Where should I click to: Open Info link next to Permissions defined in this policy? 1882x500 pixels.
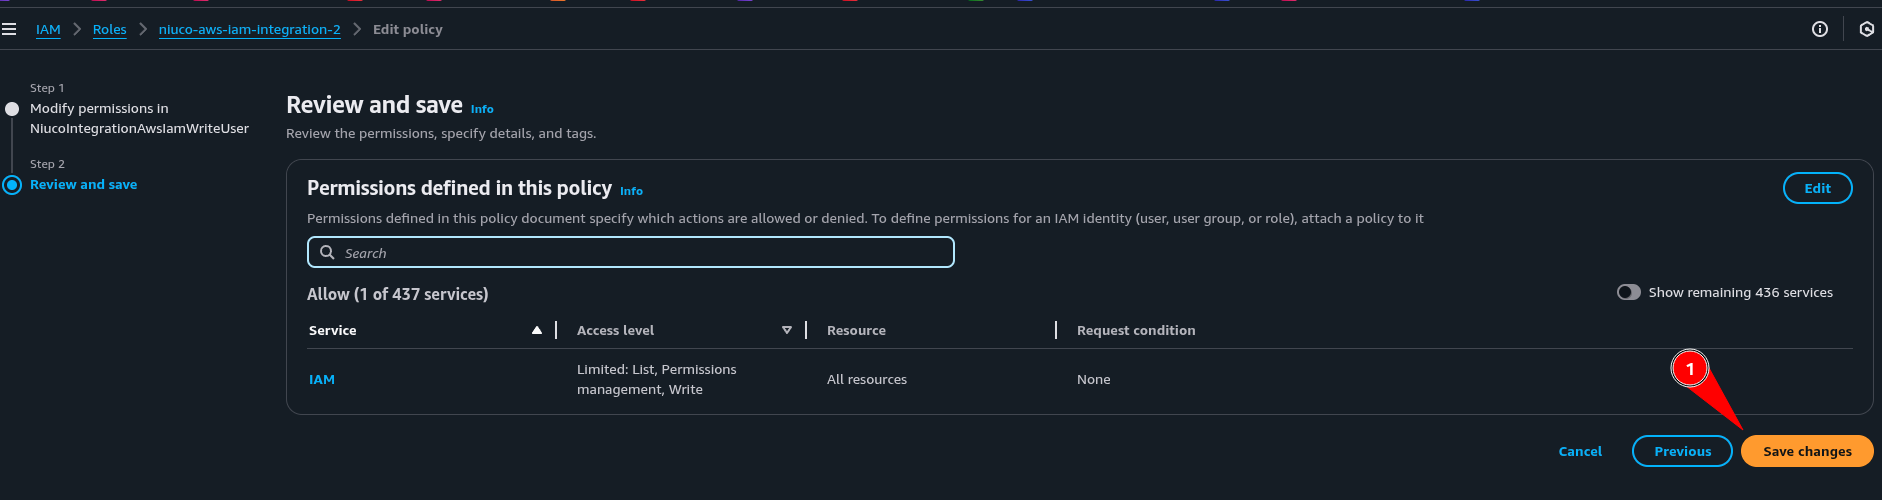point(631,191)
